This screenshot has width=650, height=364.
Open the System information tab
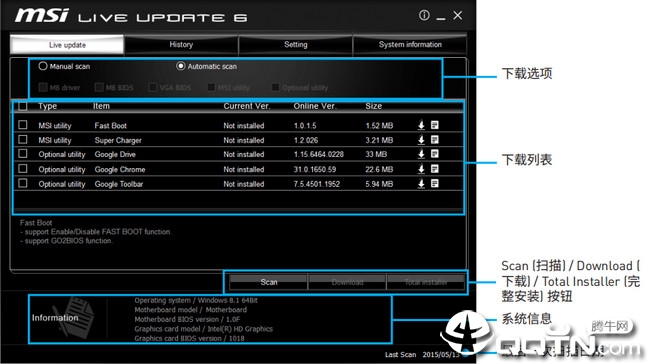point(410,45)
